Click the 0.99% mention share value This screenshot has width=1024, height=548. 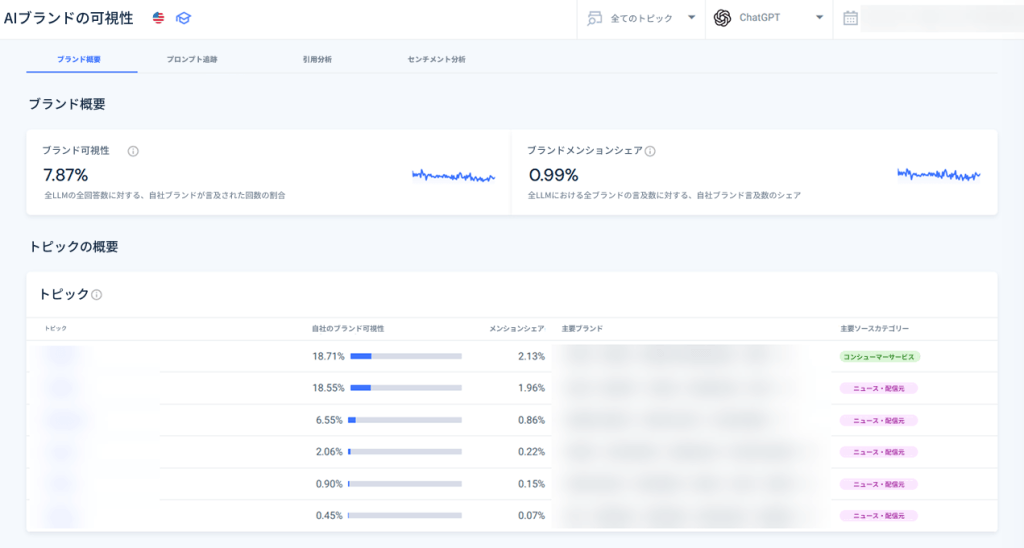[x=553, y=175]
